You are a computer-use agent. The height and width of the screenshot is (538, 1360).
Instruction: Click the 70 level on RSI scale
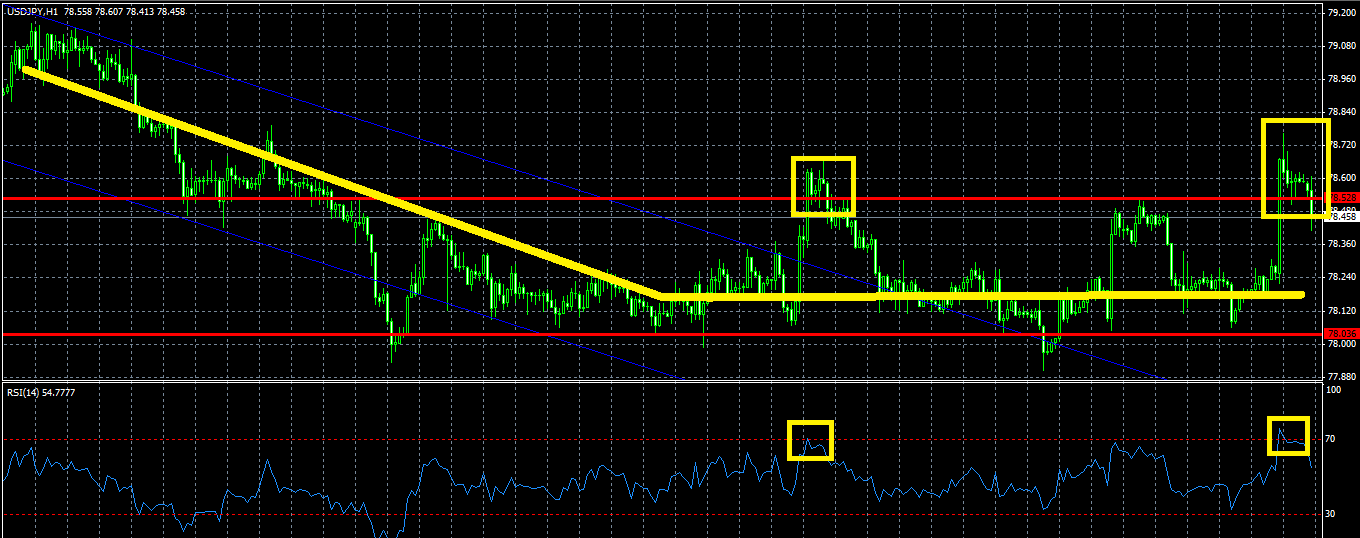pyautogui.click(x=1331, y=439)
